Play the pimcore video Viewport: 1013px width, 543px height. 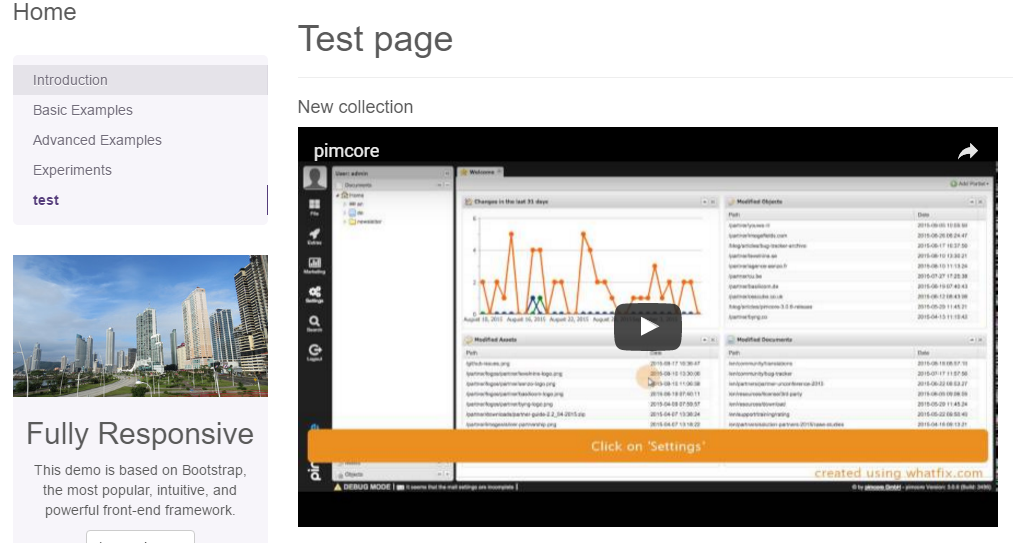click(647, 327)
